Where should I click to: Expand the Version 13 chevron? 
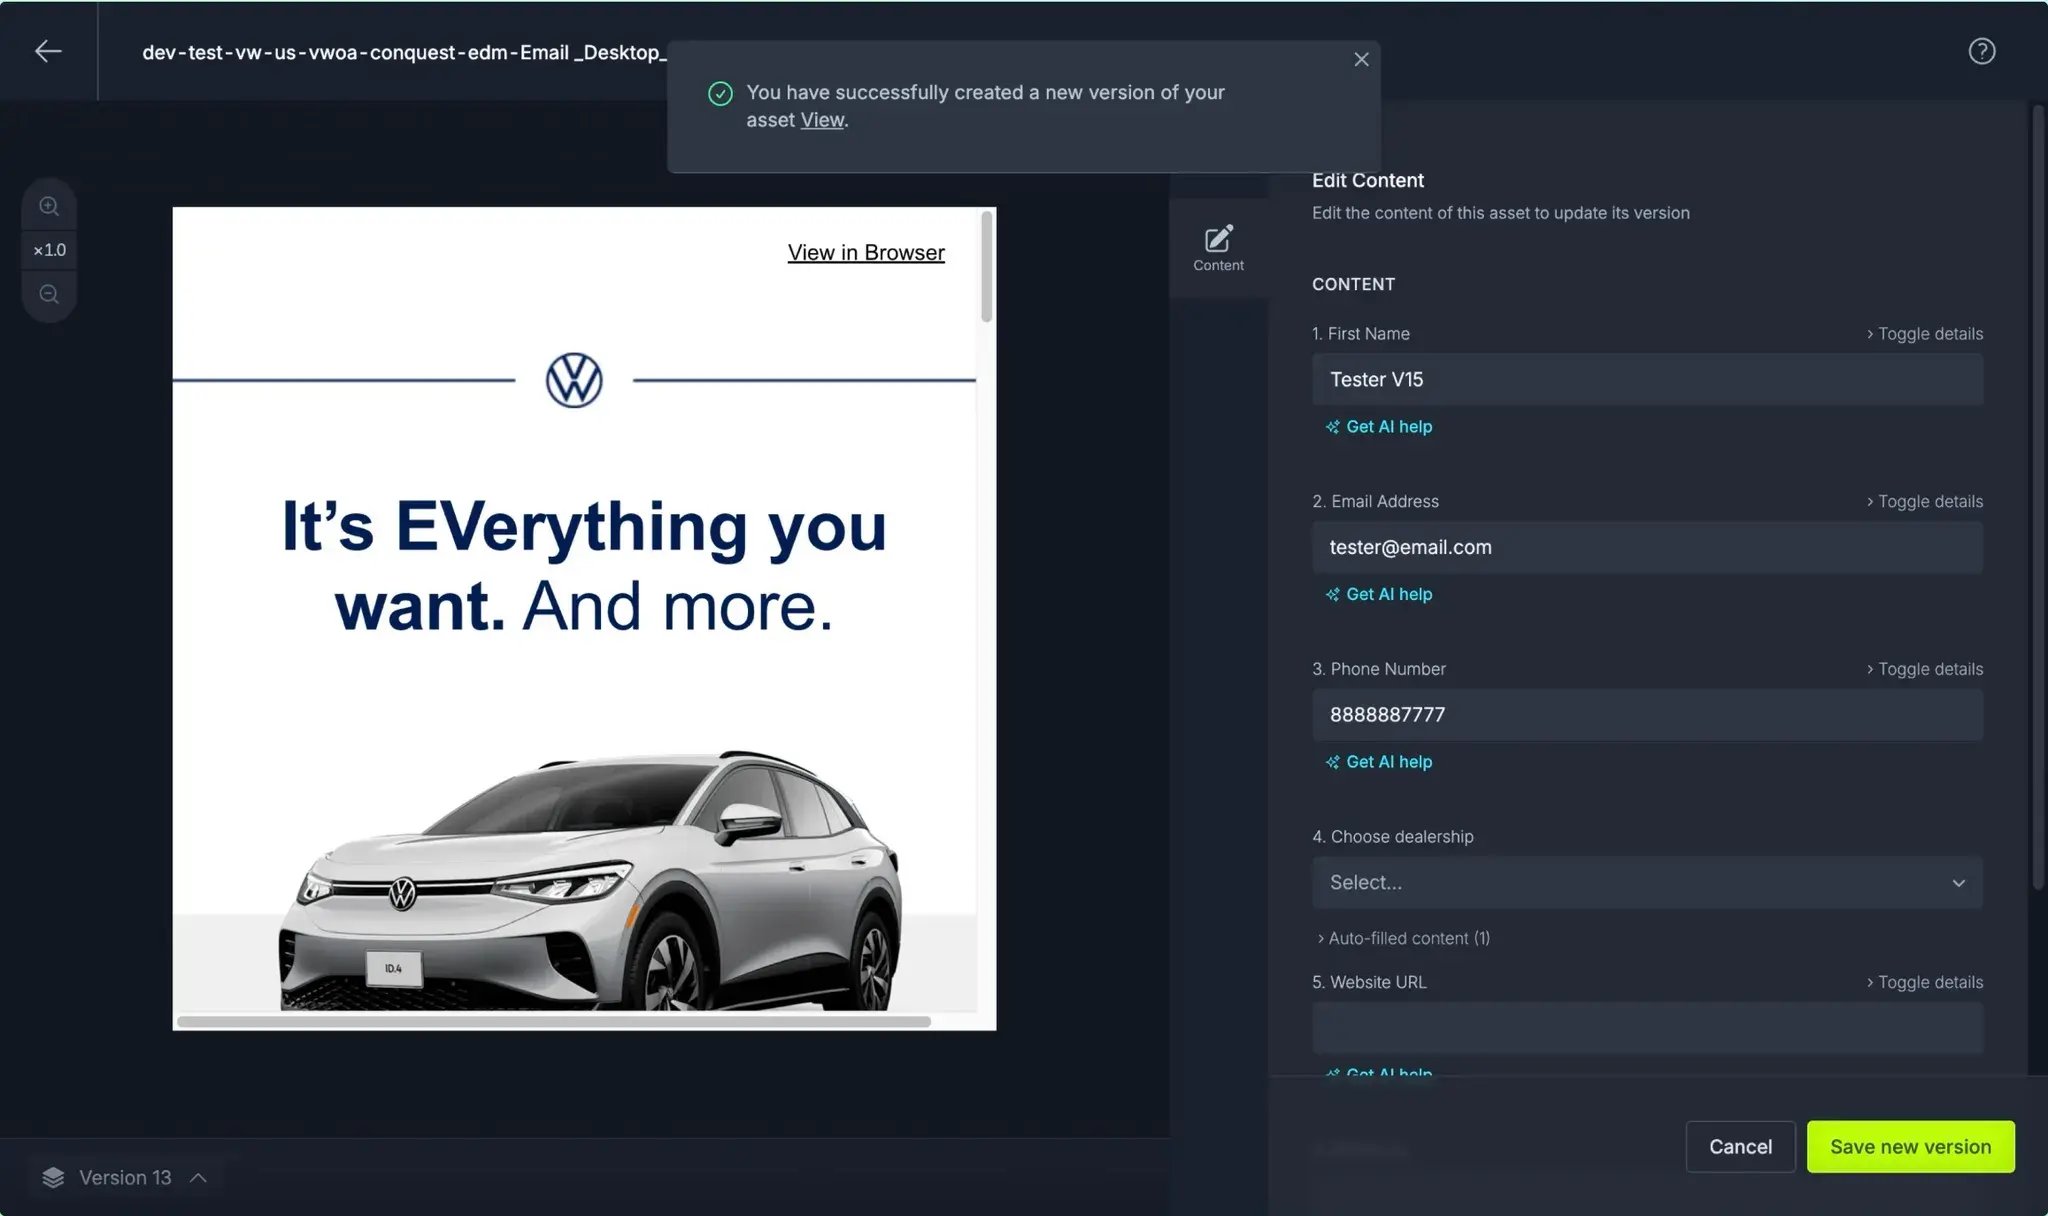[198, 1177]
